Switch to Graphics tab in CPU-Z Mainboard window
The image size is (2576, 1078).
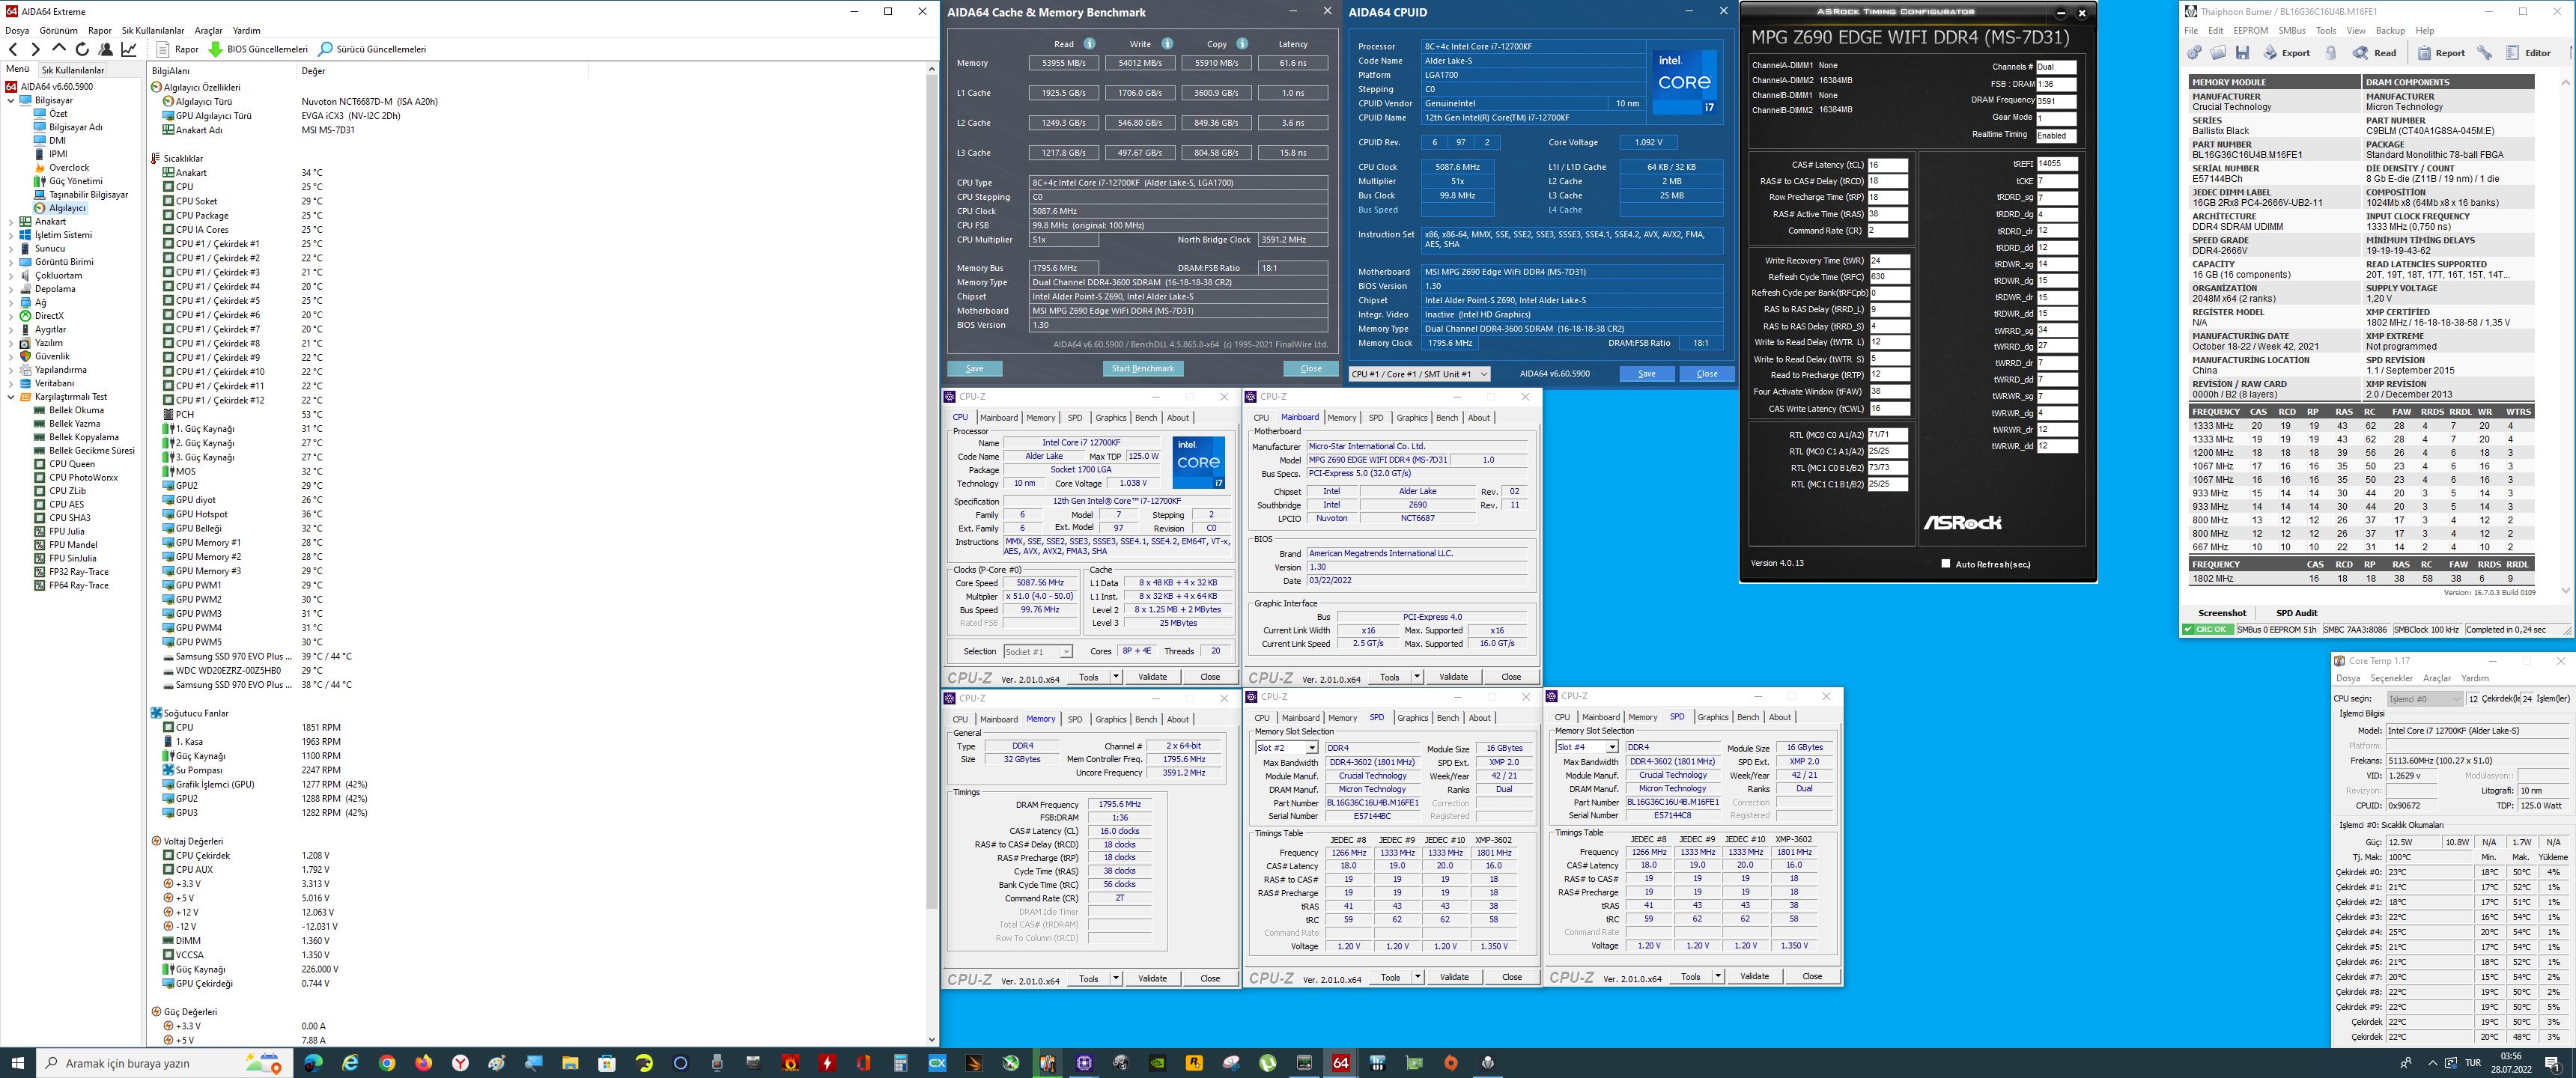pos(1411,418)
